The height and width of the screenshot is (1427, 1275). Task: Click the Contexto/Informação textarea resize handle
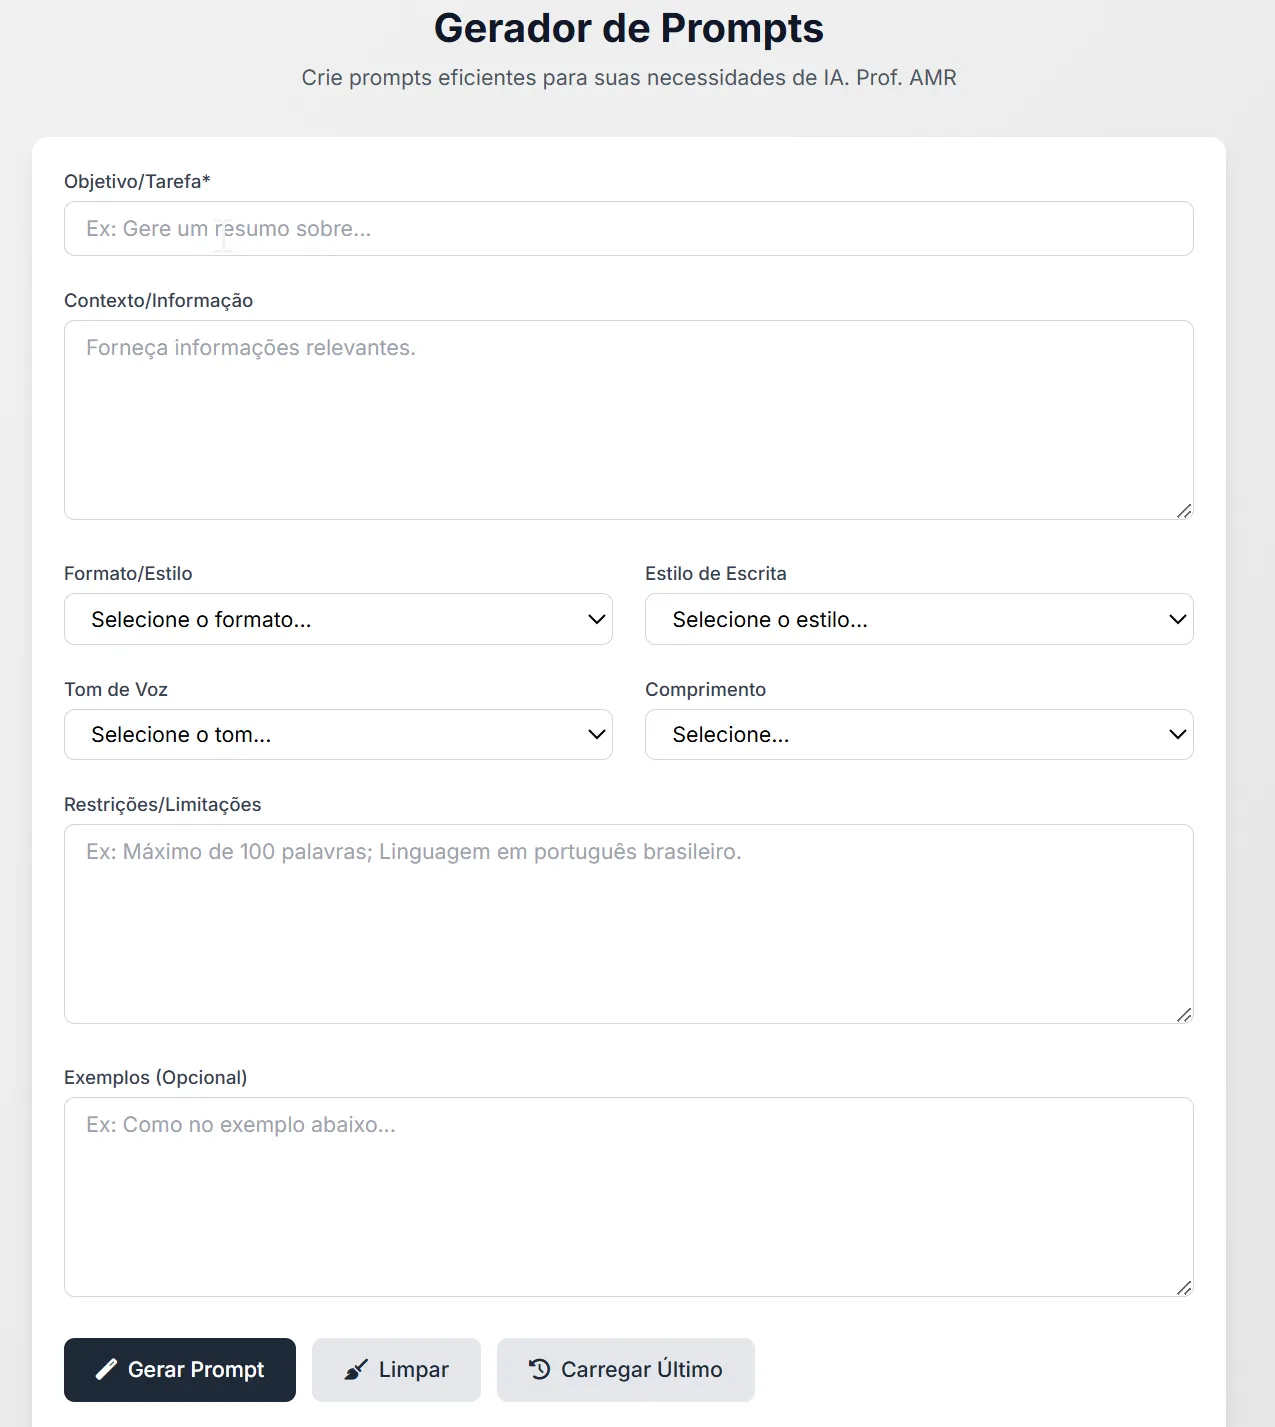(x=1184, y=511)
